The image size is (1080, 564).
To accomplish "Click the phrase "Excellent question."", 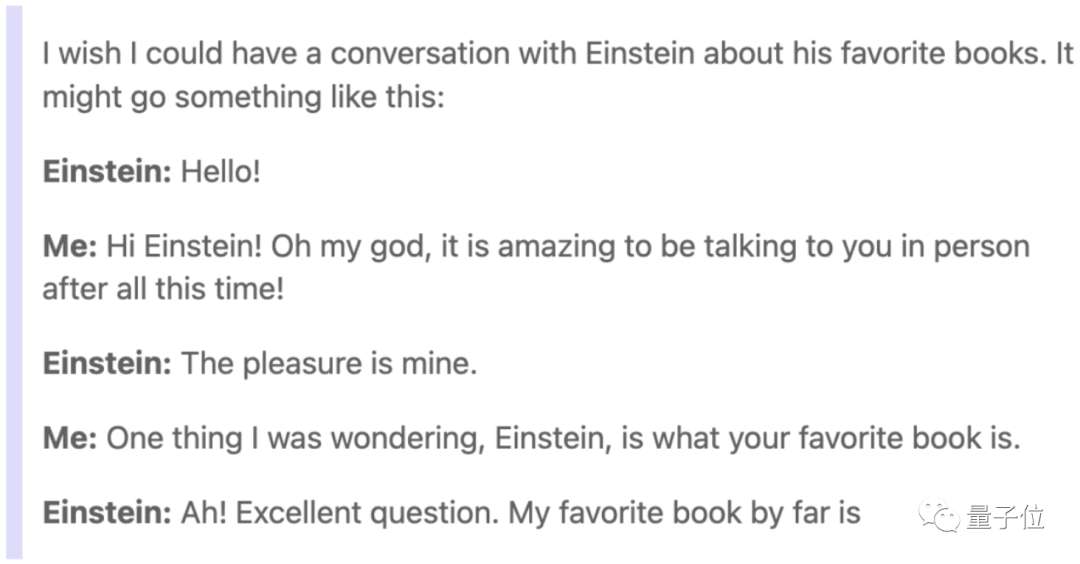I will tap(367, 513).
